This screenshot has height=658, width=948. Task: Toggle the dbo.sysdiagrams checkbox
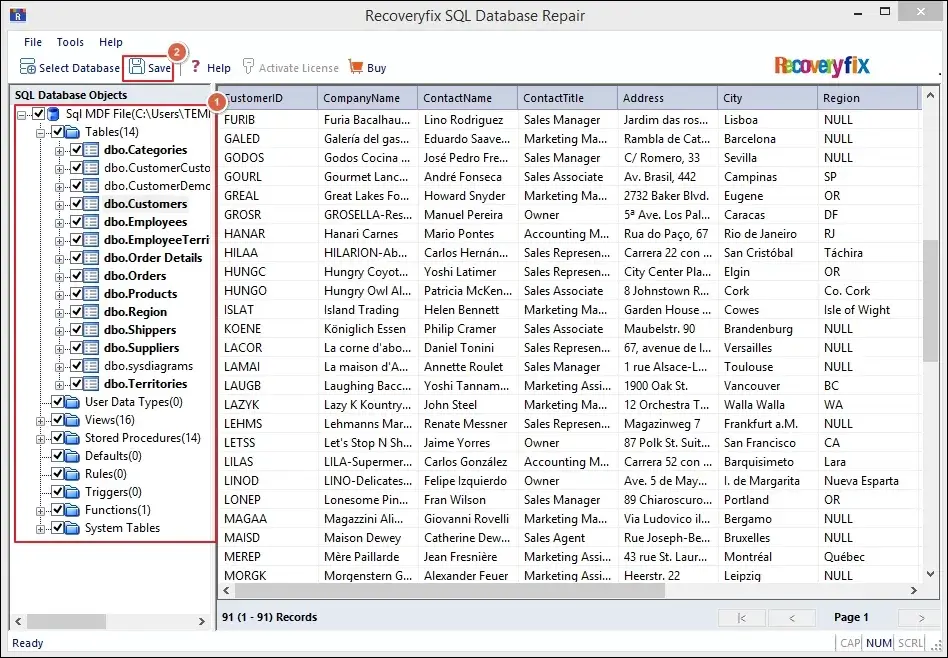(77, 366)
